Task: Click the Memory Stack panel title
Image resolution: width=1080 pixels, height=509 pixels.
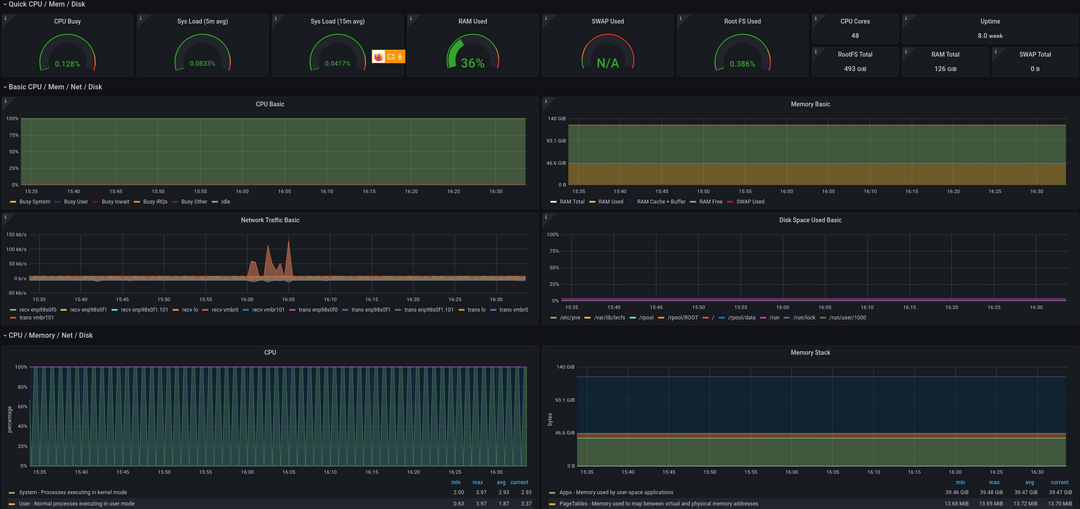Action: coord(810,352)
